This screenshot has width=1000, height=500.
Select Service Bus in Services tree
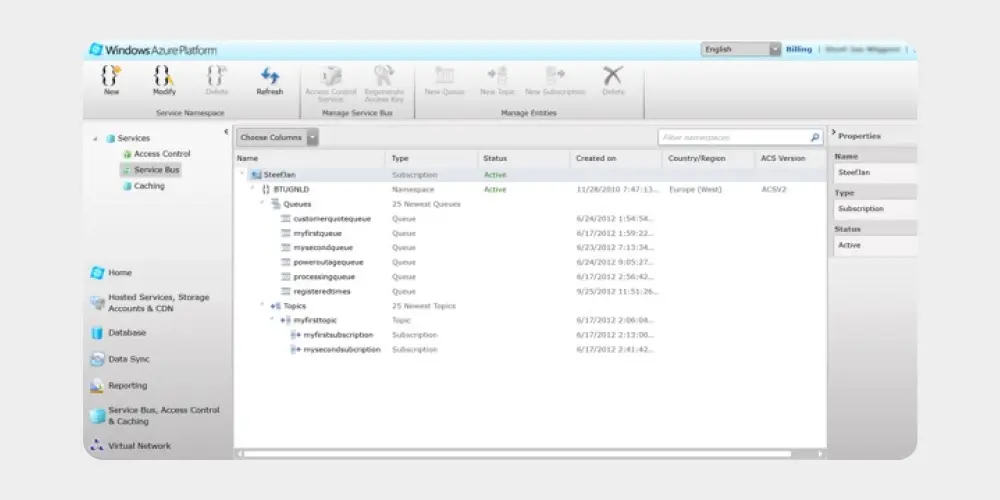coord(151,170)
